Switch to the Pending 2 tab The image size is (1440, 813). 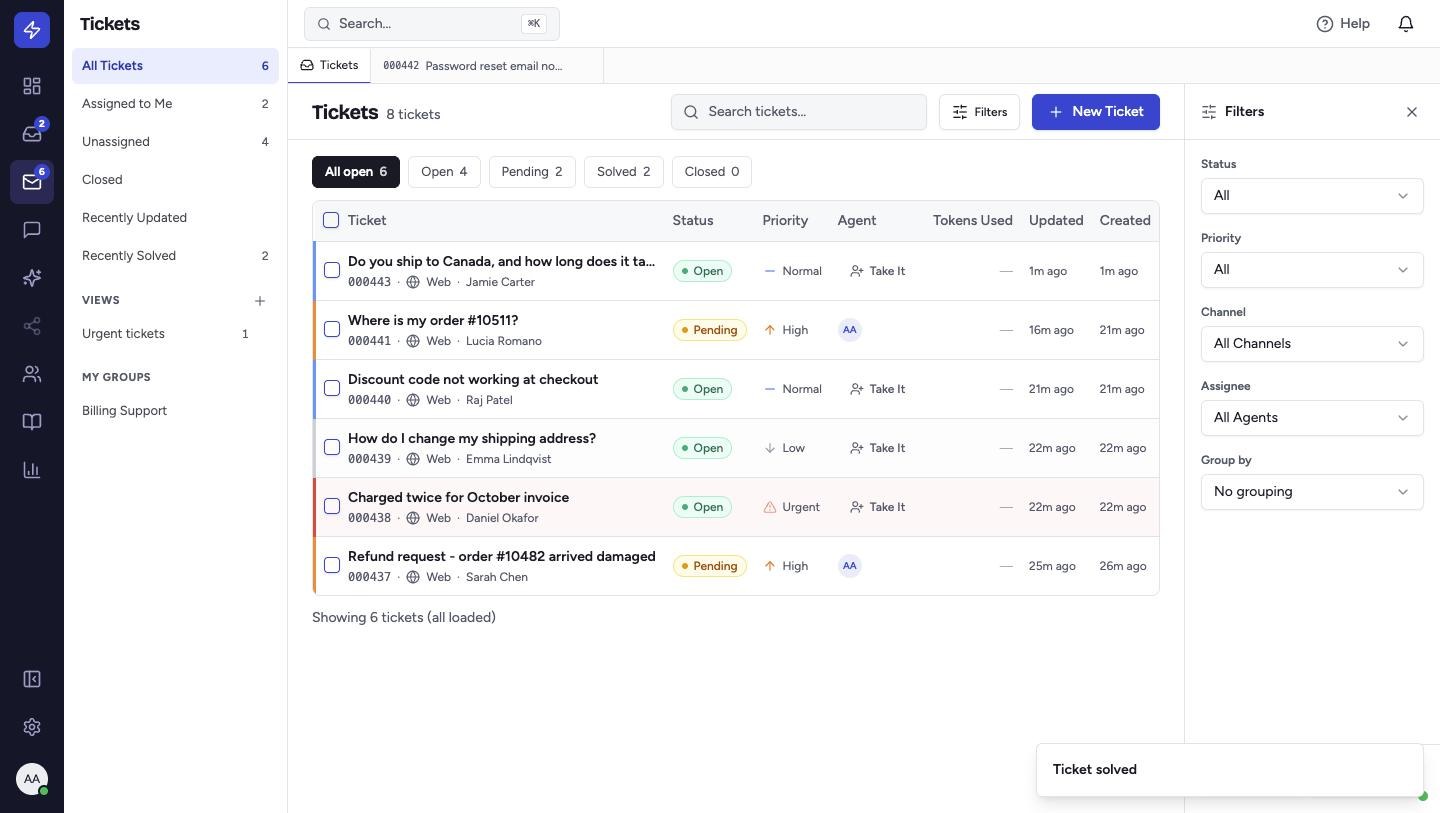pyautogui.click(x=532, y=172)
